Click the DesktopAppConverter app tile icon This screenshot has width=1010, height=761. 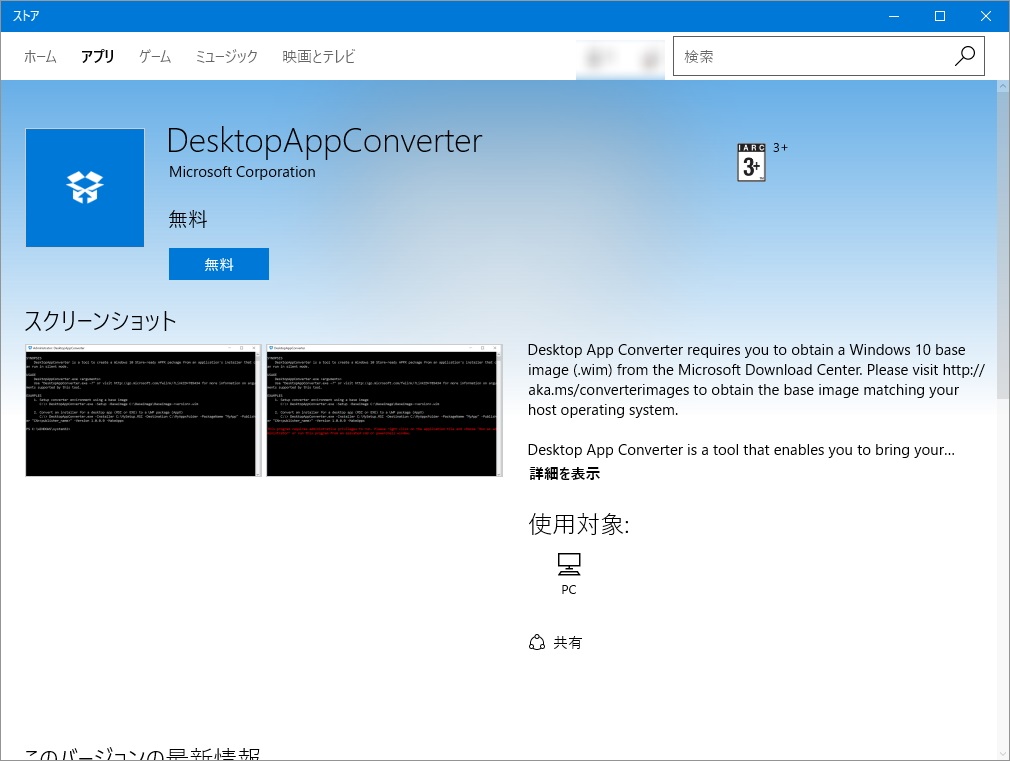(85, 188)
